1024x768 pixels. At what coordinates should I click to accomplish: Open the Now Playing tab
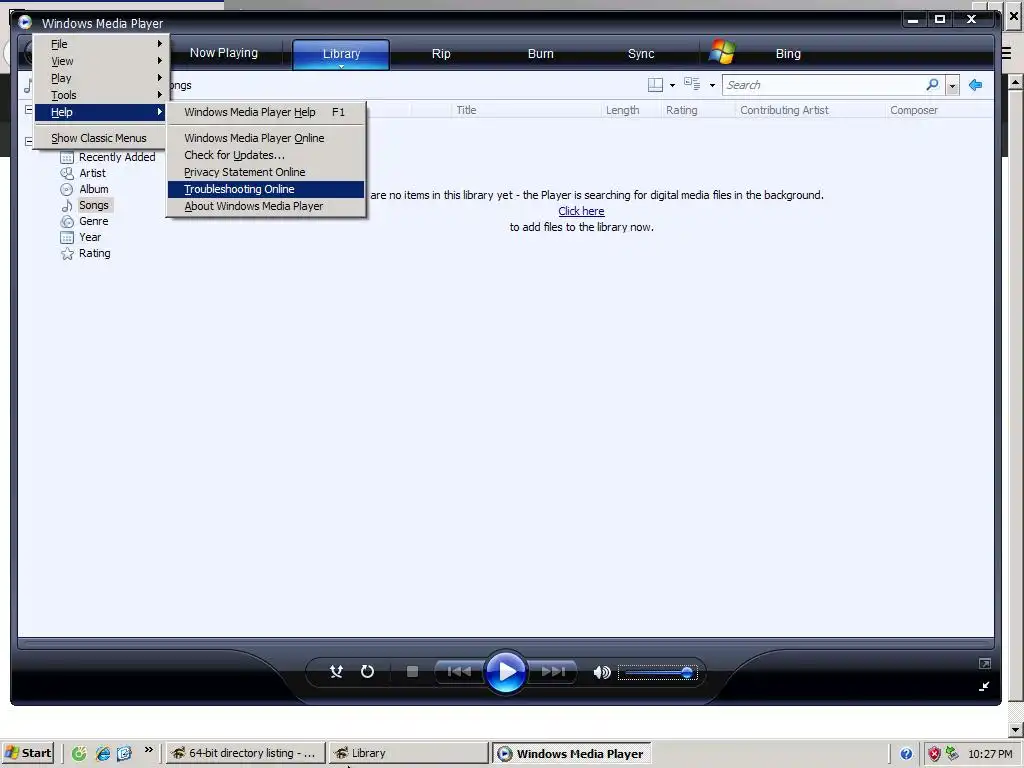[224, 53]
